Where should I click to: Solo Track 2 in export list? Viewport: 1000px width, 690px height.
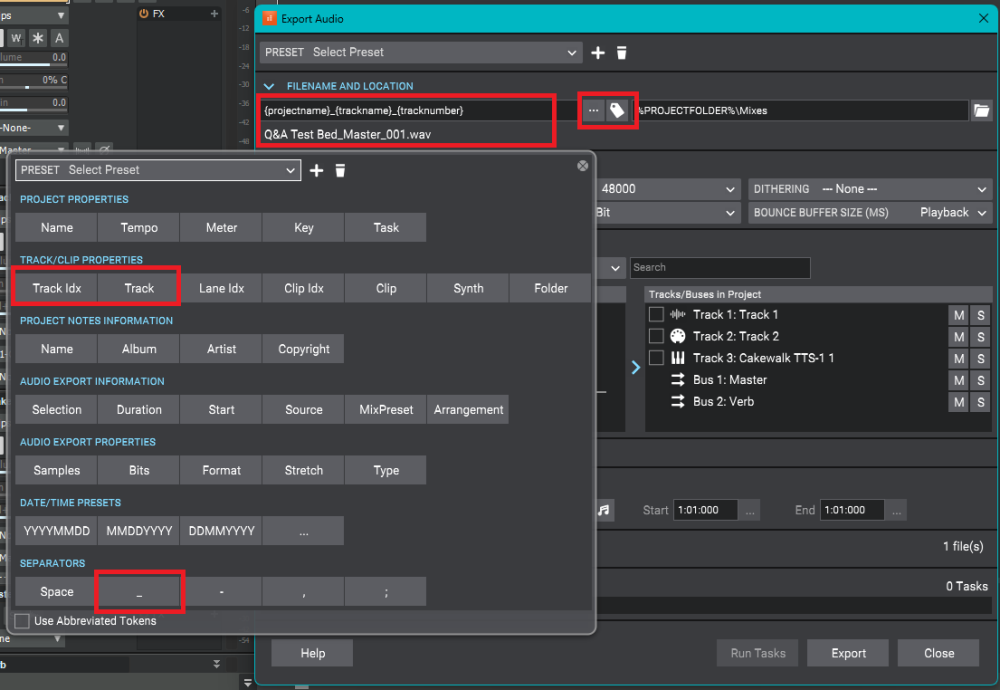coord(981,337)
